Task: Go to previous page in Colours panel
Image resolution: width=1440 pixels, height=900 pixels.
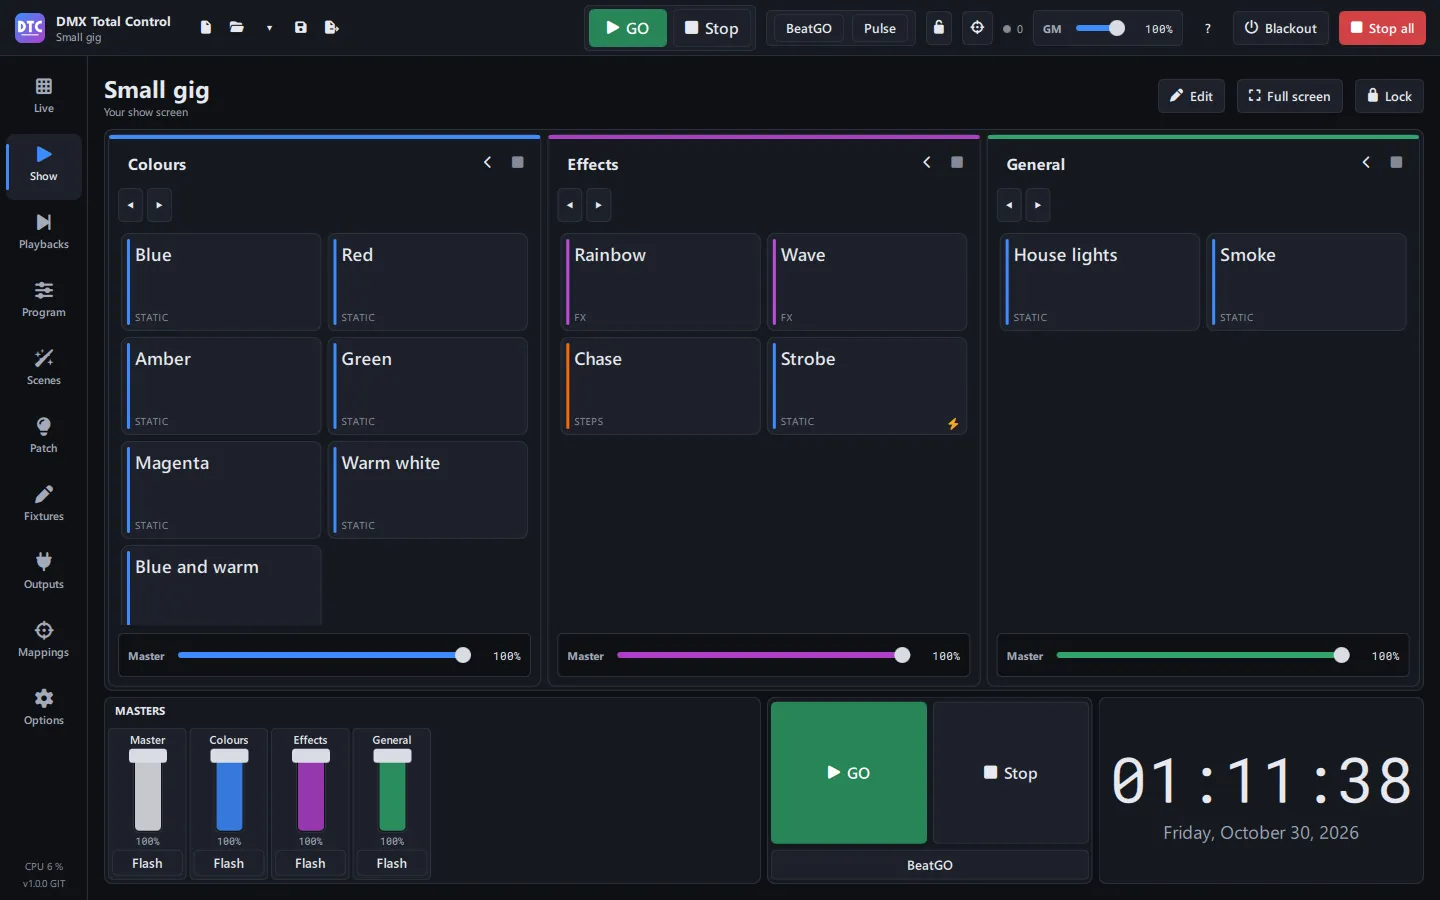Action: point(130,205)
